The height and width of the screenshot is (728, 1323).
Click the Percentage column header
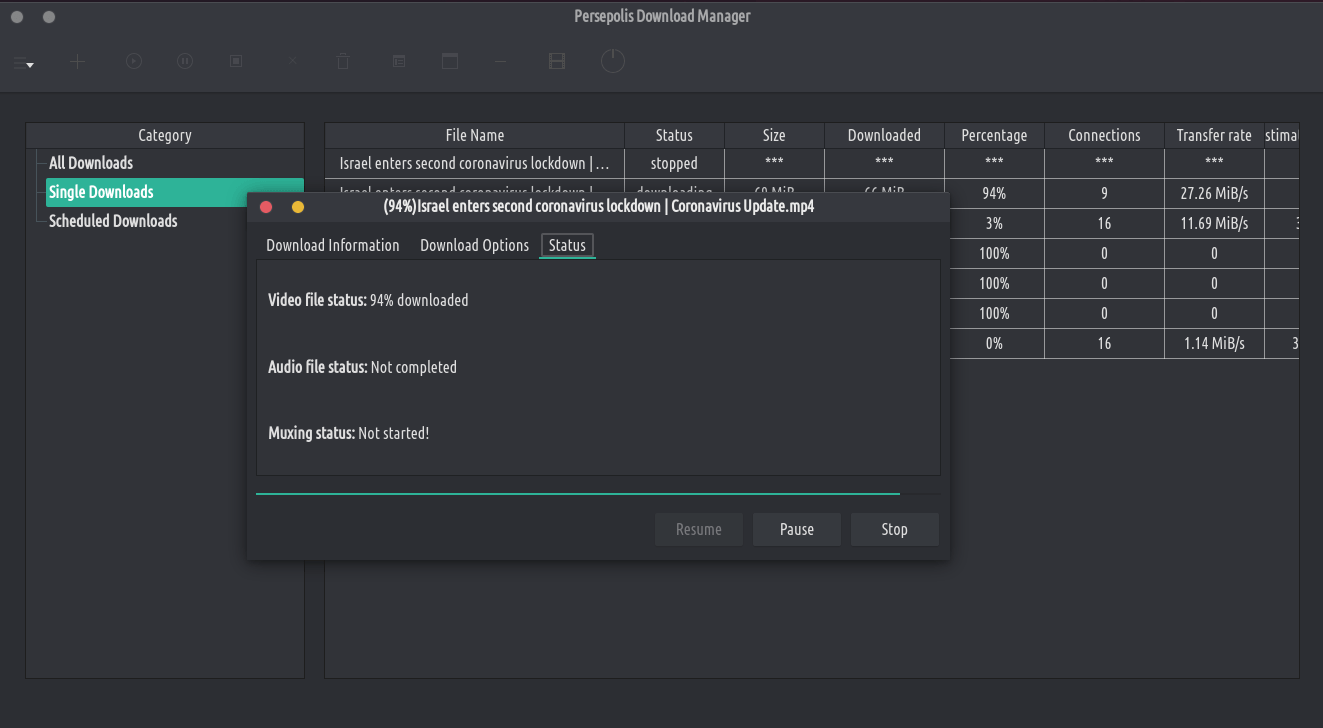coord(994,135)
